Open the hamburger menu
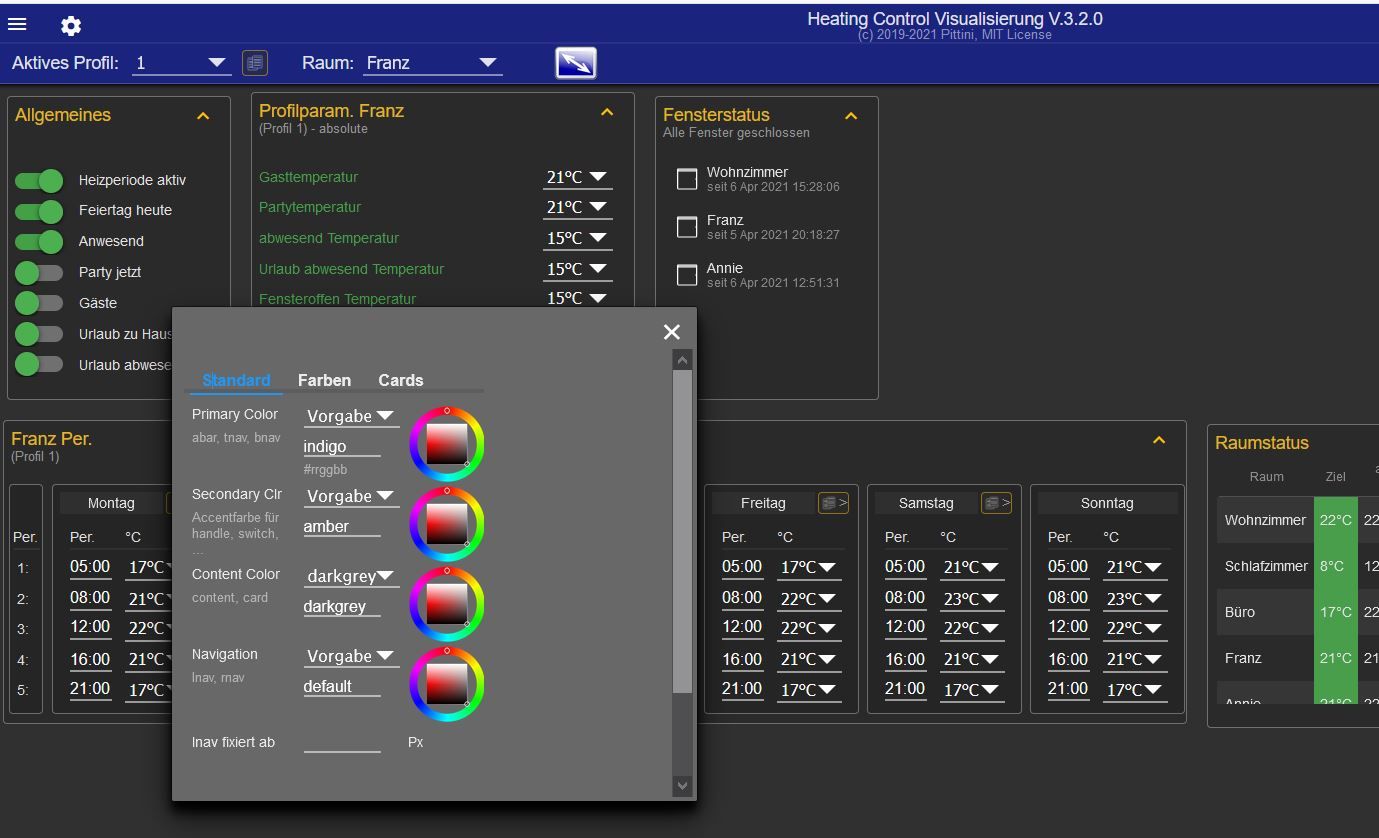 [x=17, y=25]
